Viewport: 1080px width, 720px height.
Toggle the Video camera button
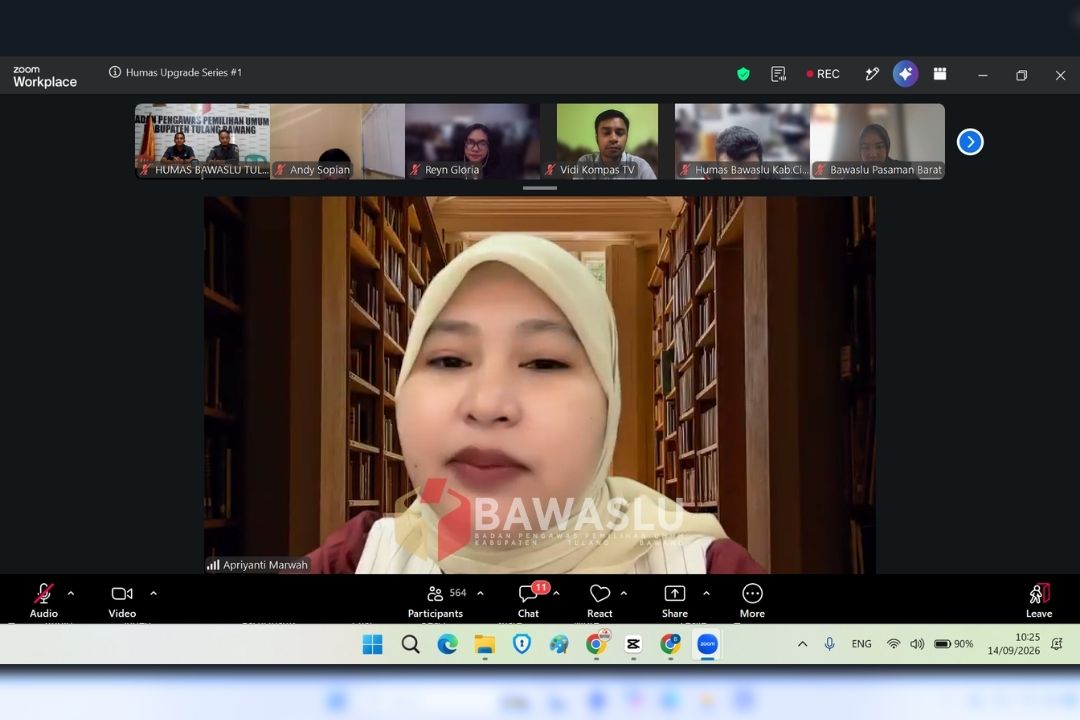point(122,600)
